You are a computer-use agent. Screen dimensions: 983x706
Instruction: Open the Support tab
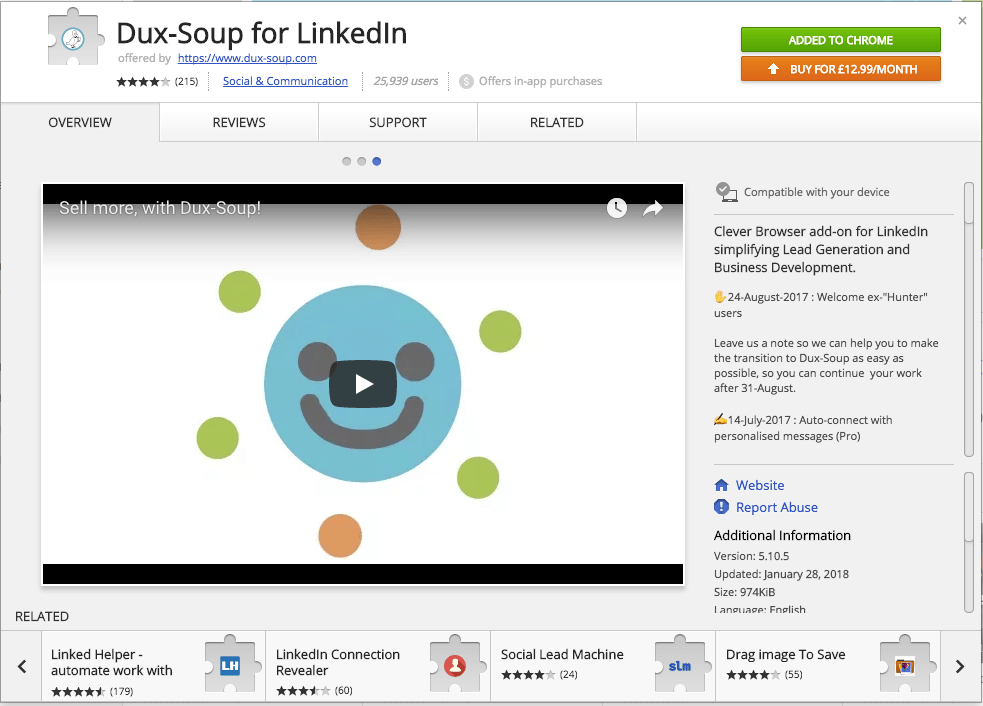click(x=398, y=122)
